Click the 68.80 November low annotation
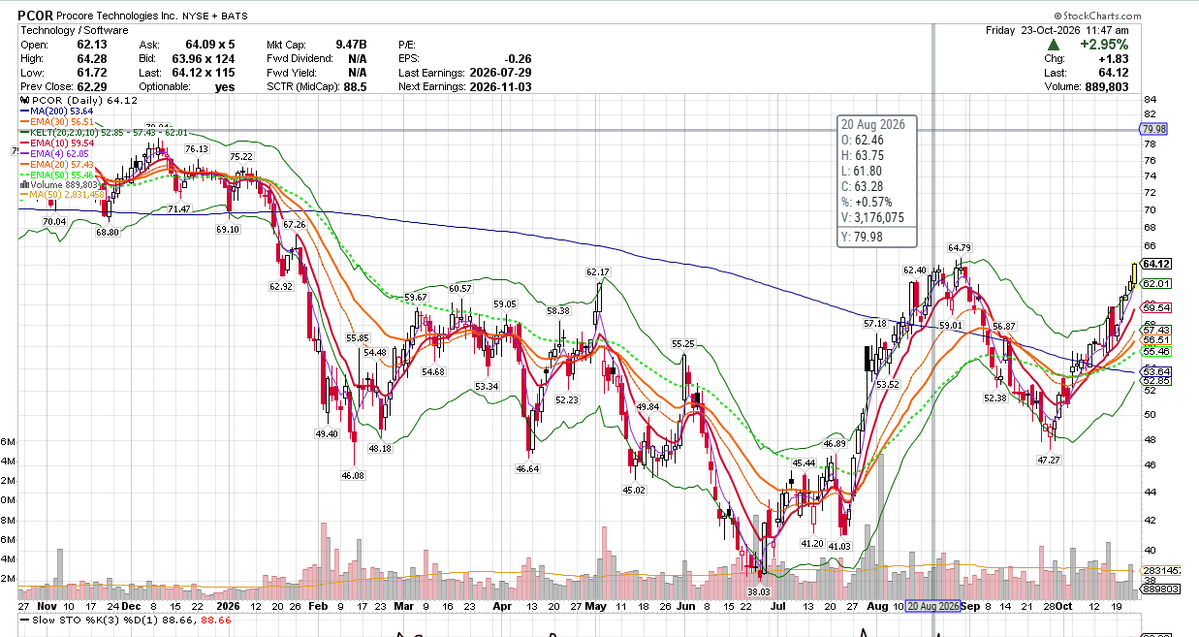The height and width of the screenshot is (637, 1199). pyautogui.click(x=108, y=232)
